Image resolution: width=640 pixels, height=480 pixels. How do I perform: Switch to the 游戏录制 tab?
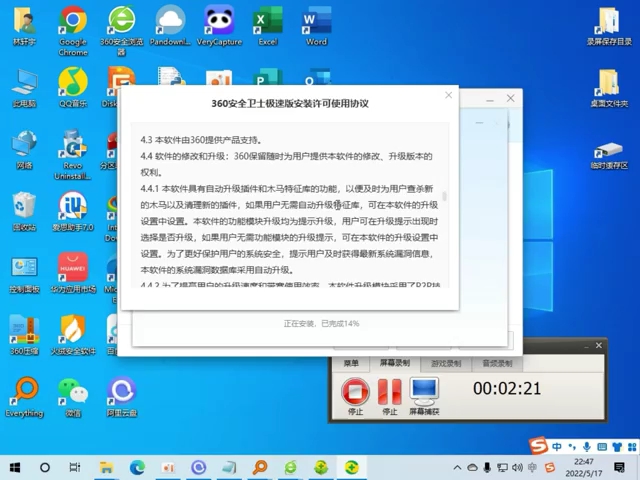click(446, 363)
